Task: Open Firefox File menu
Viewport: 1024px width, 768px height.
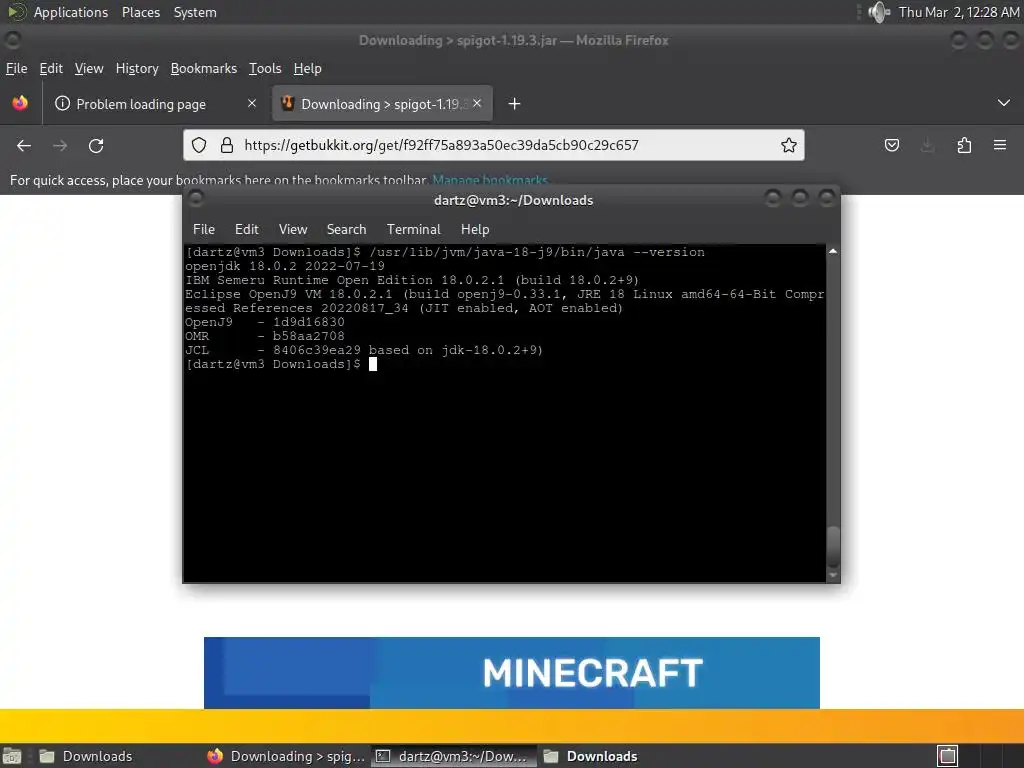Action: (x=17, y=69)
